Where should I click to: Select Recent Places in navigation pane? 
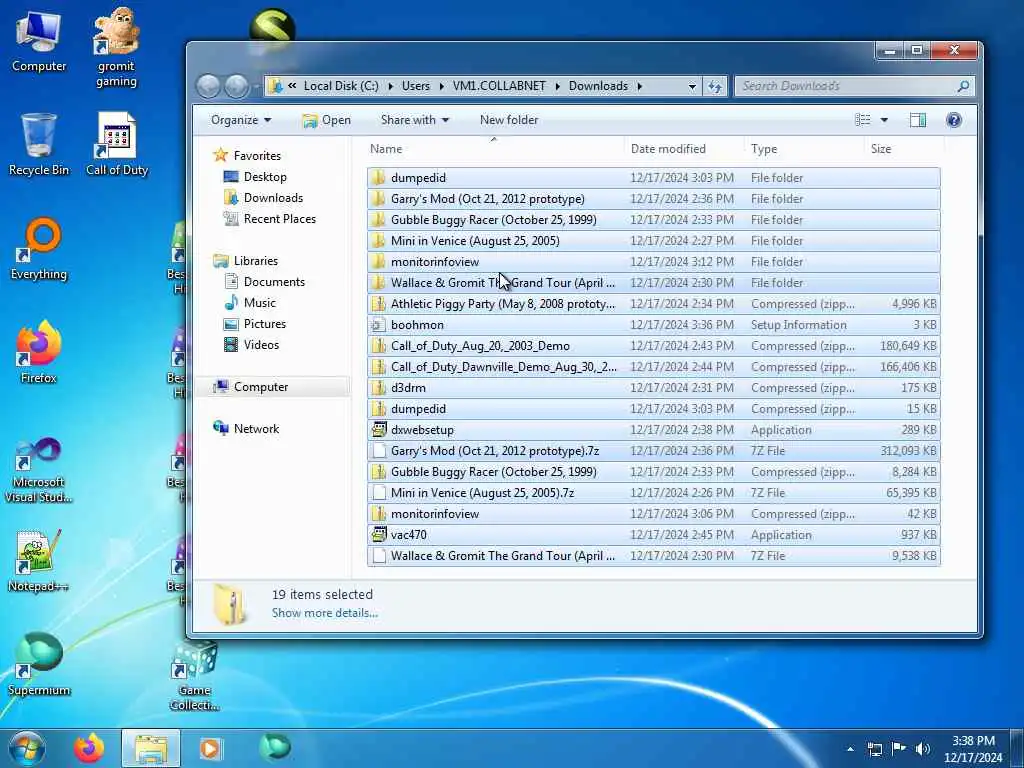tap(270, 219)
